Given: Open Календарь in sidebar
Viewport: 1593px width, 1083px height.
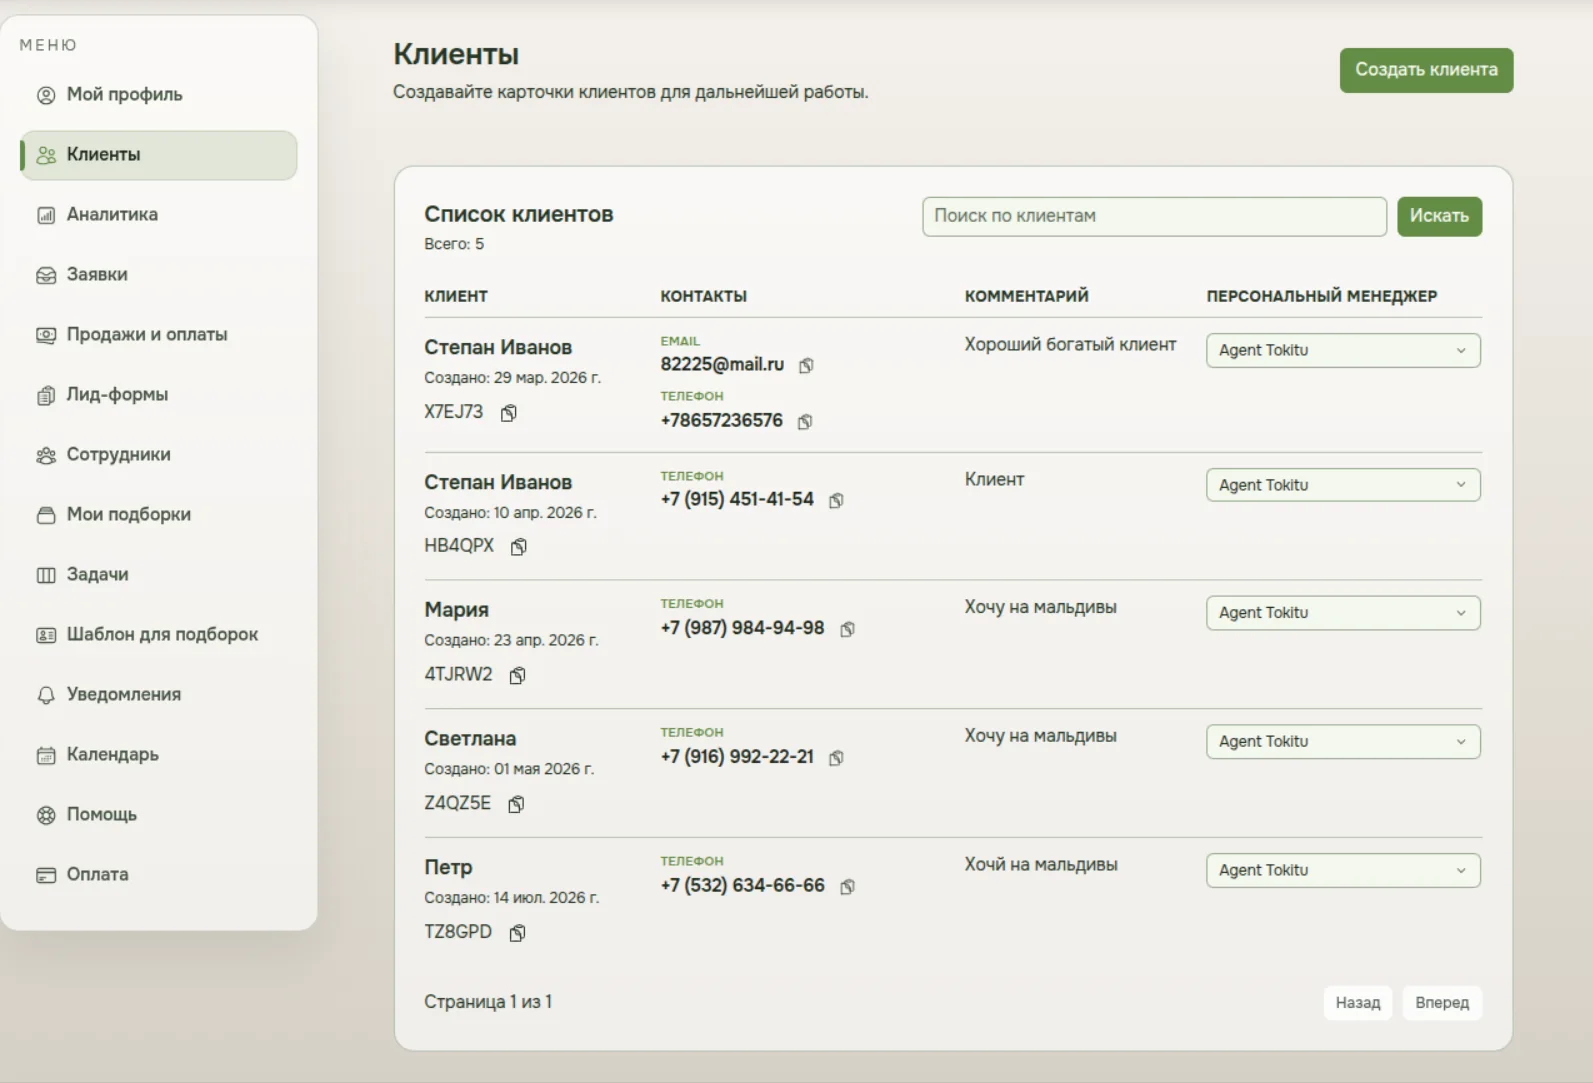Looking at the screenshot, I should coord(159,755).
